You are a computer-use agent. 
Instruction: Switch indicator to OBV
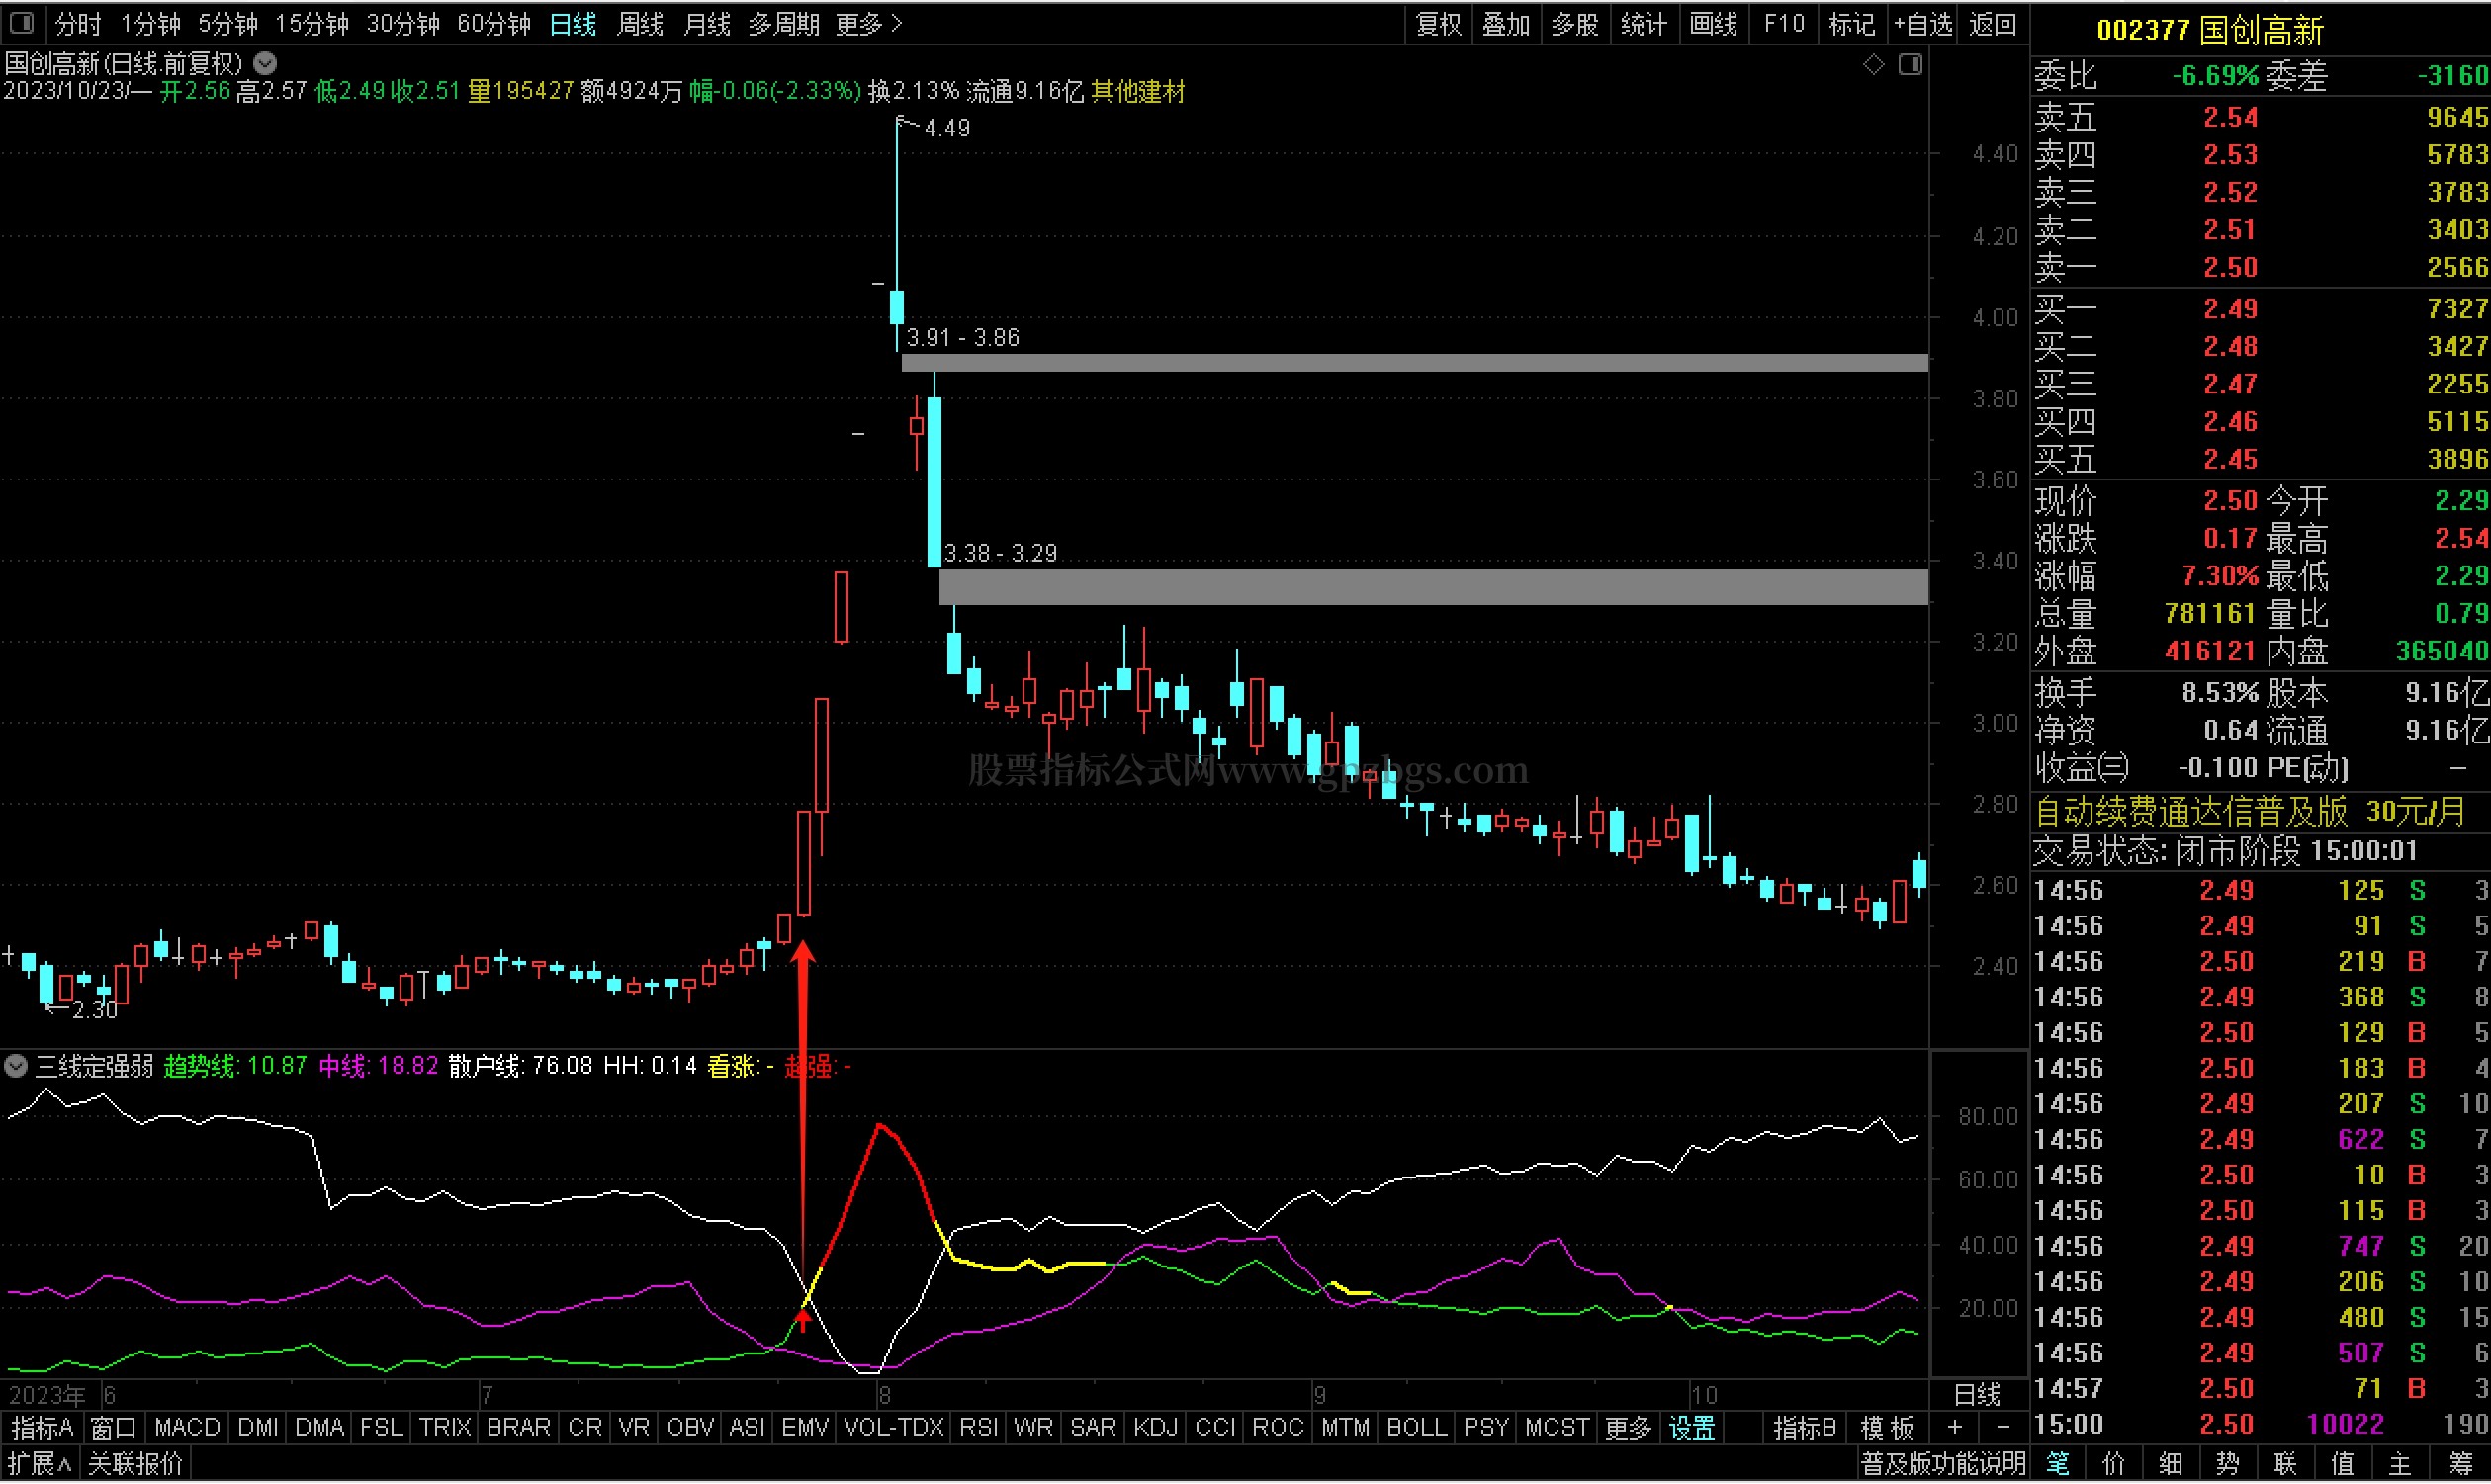(691, 1429)
